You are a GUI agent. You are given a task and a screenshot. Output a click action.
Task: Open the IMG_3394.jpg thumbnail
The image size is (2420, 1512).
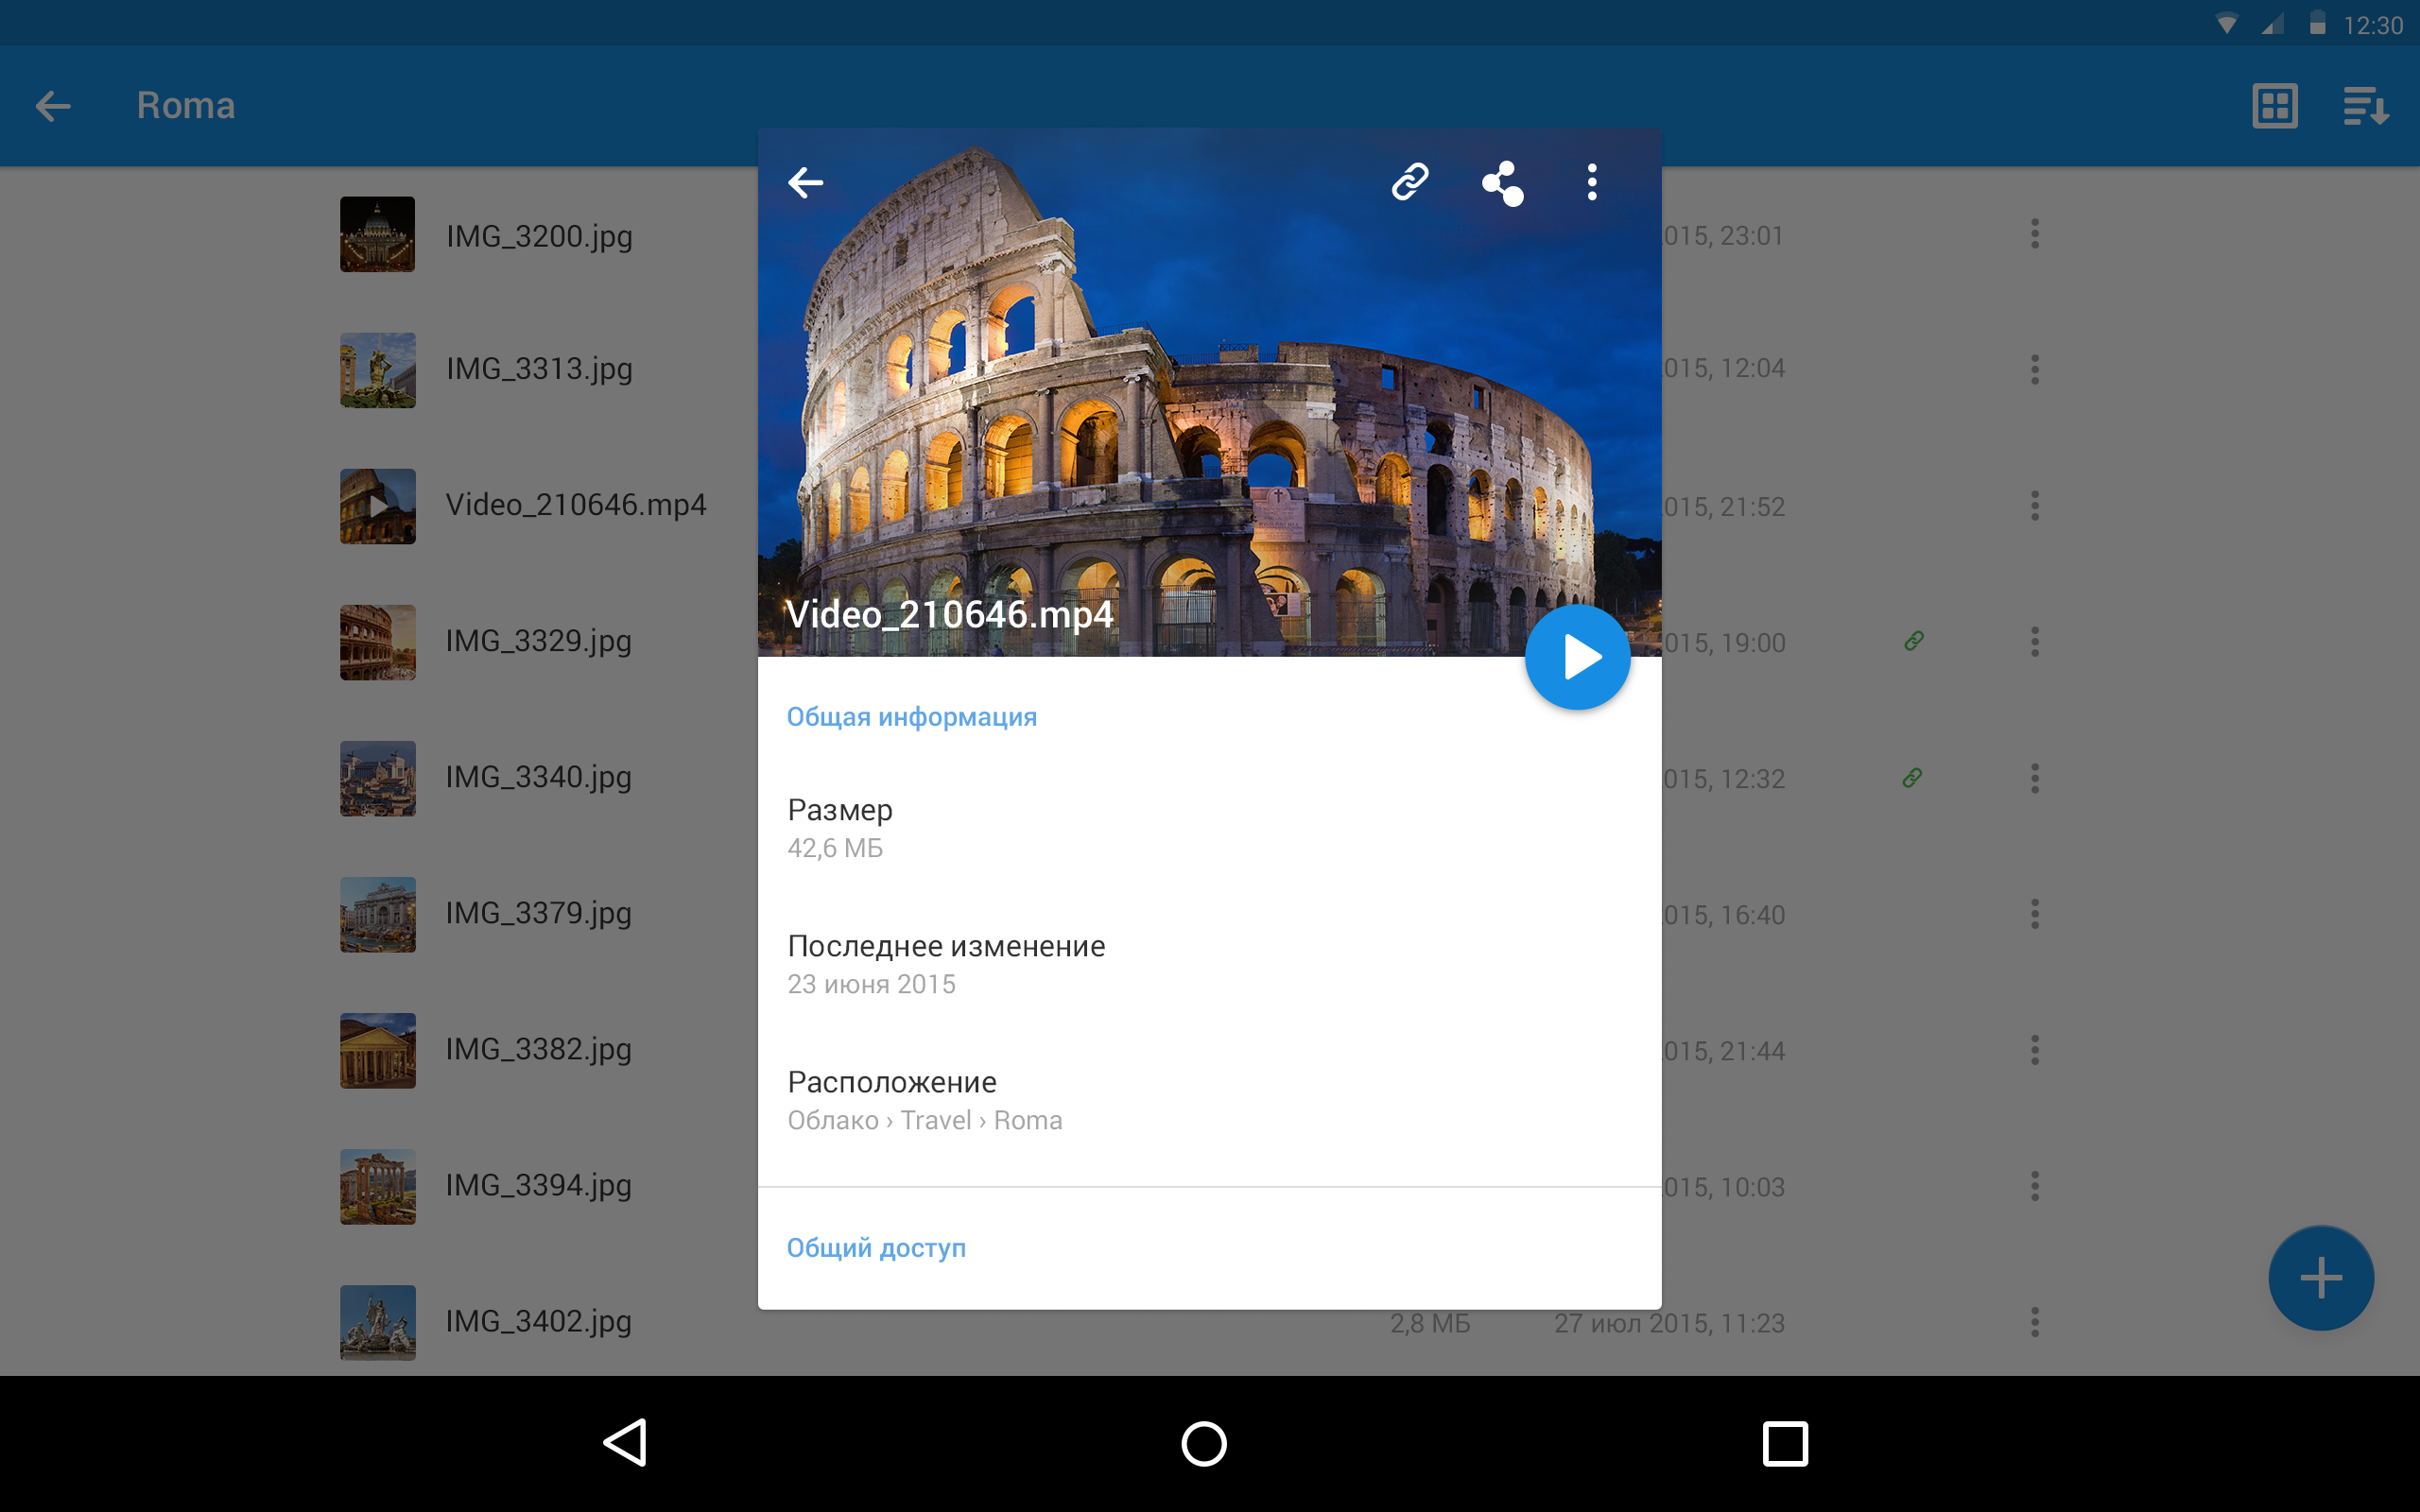(x=377, y=1186)
